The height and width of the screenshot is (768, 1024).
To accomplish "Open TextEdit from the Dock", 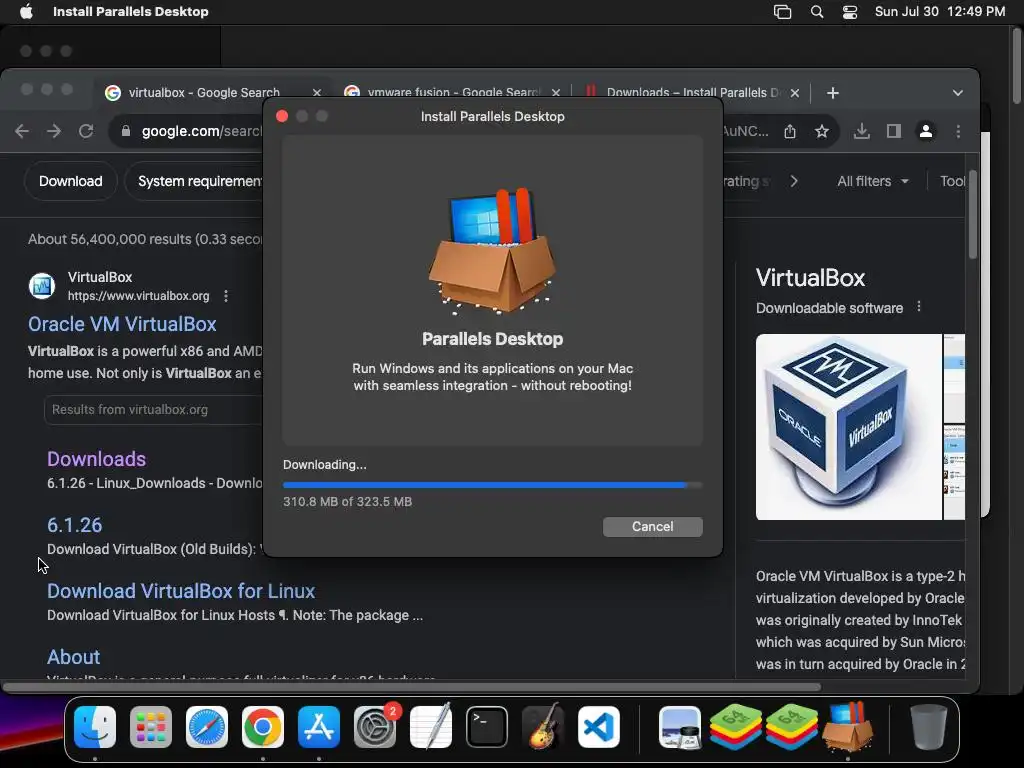I will click(431, 727).
